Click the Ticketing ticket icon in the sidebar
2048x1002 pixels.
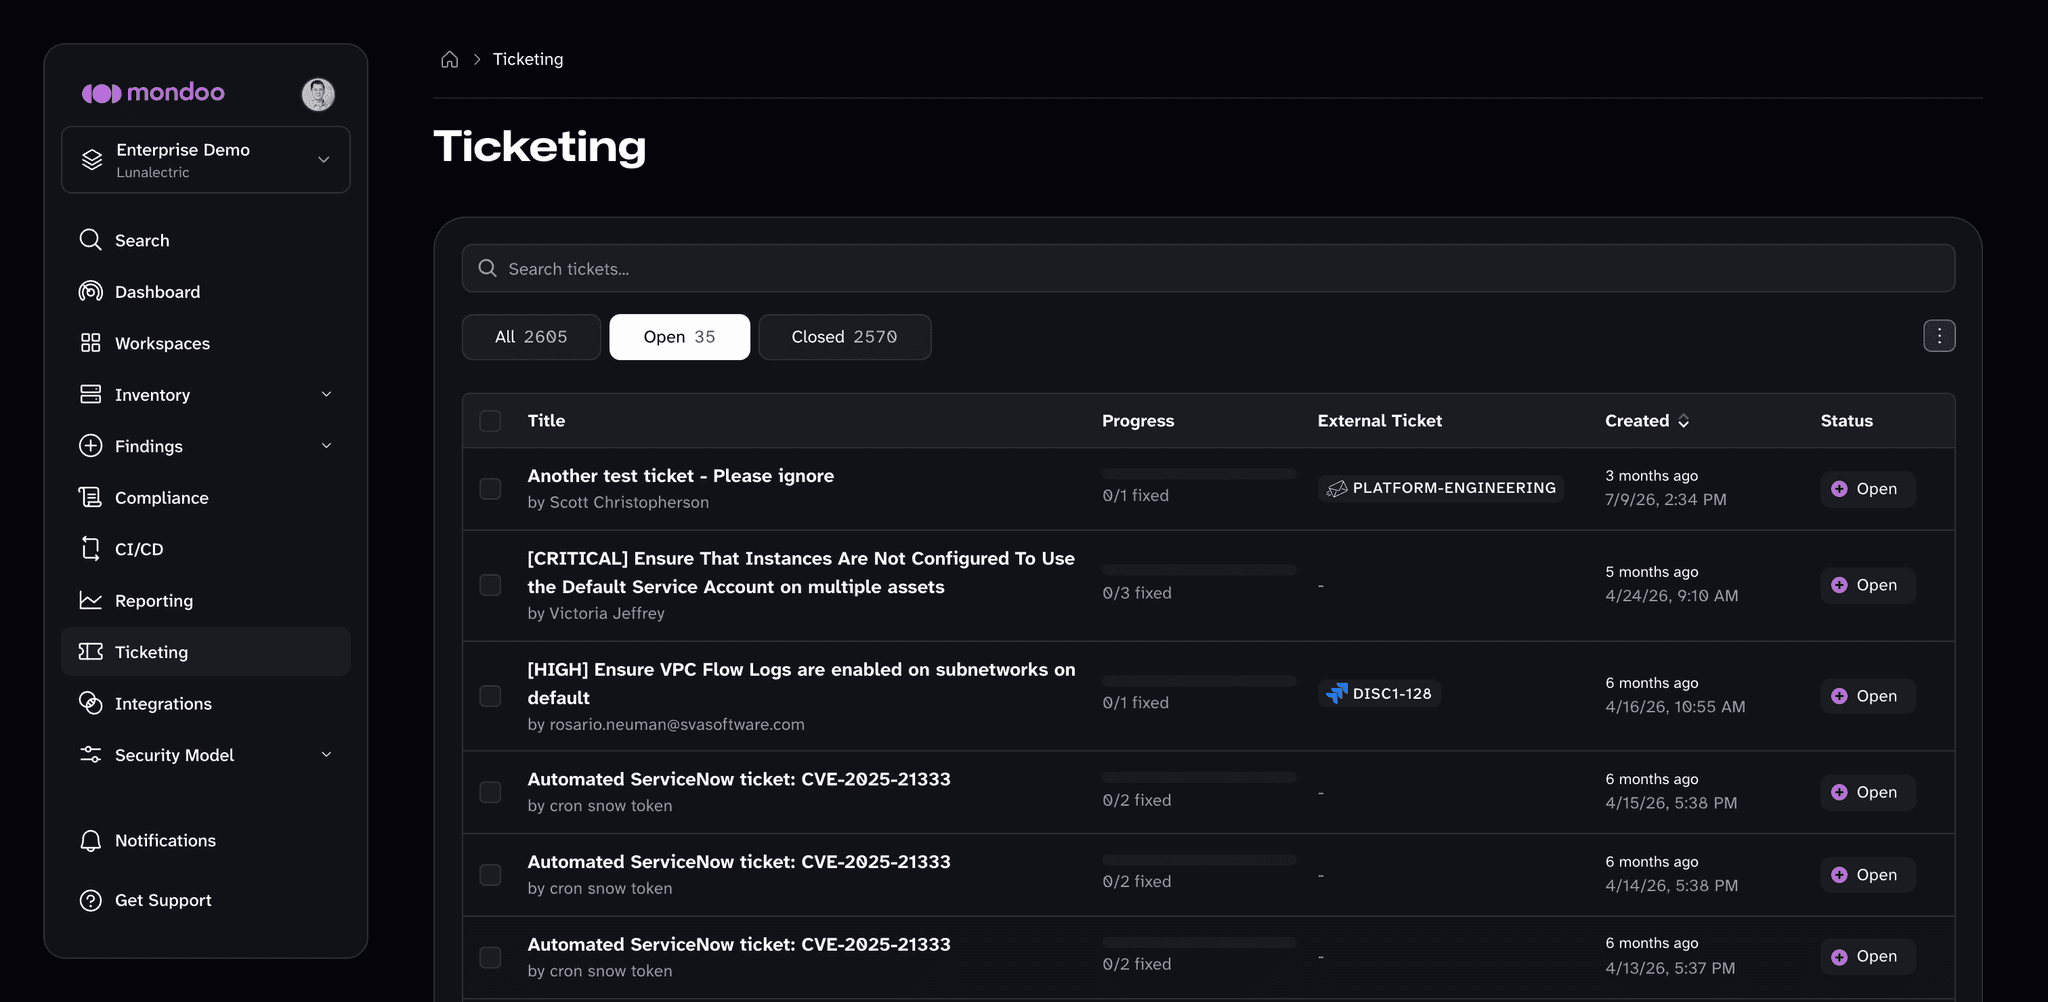(x=90, y=652)
